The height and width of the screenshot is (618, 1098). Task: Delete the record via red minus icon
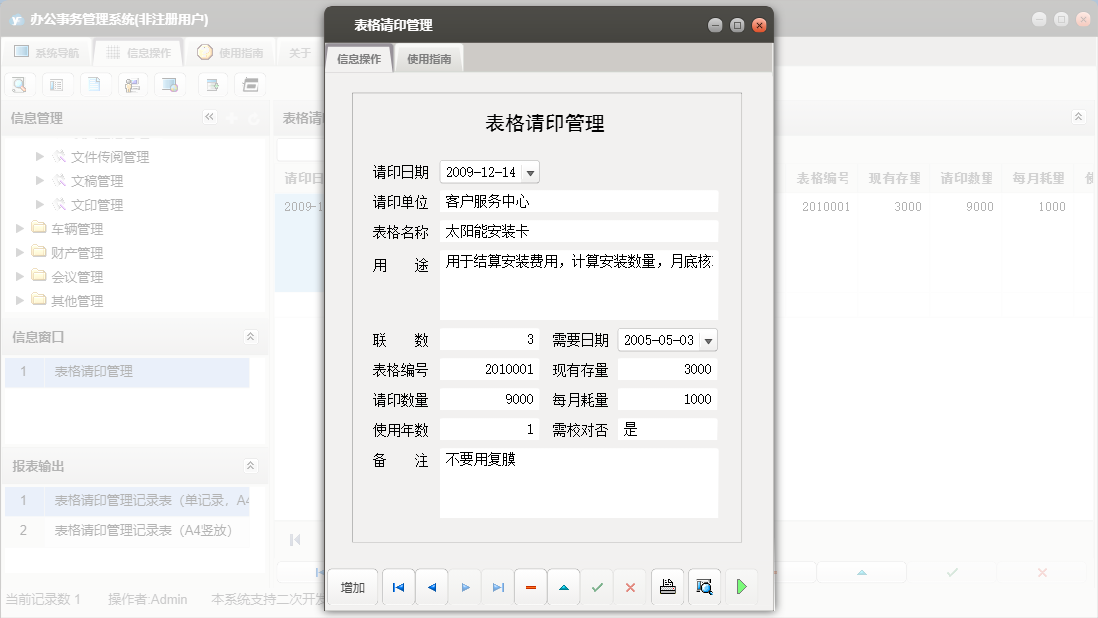[x=530, y=587]
